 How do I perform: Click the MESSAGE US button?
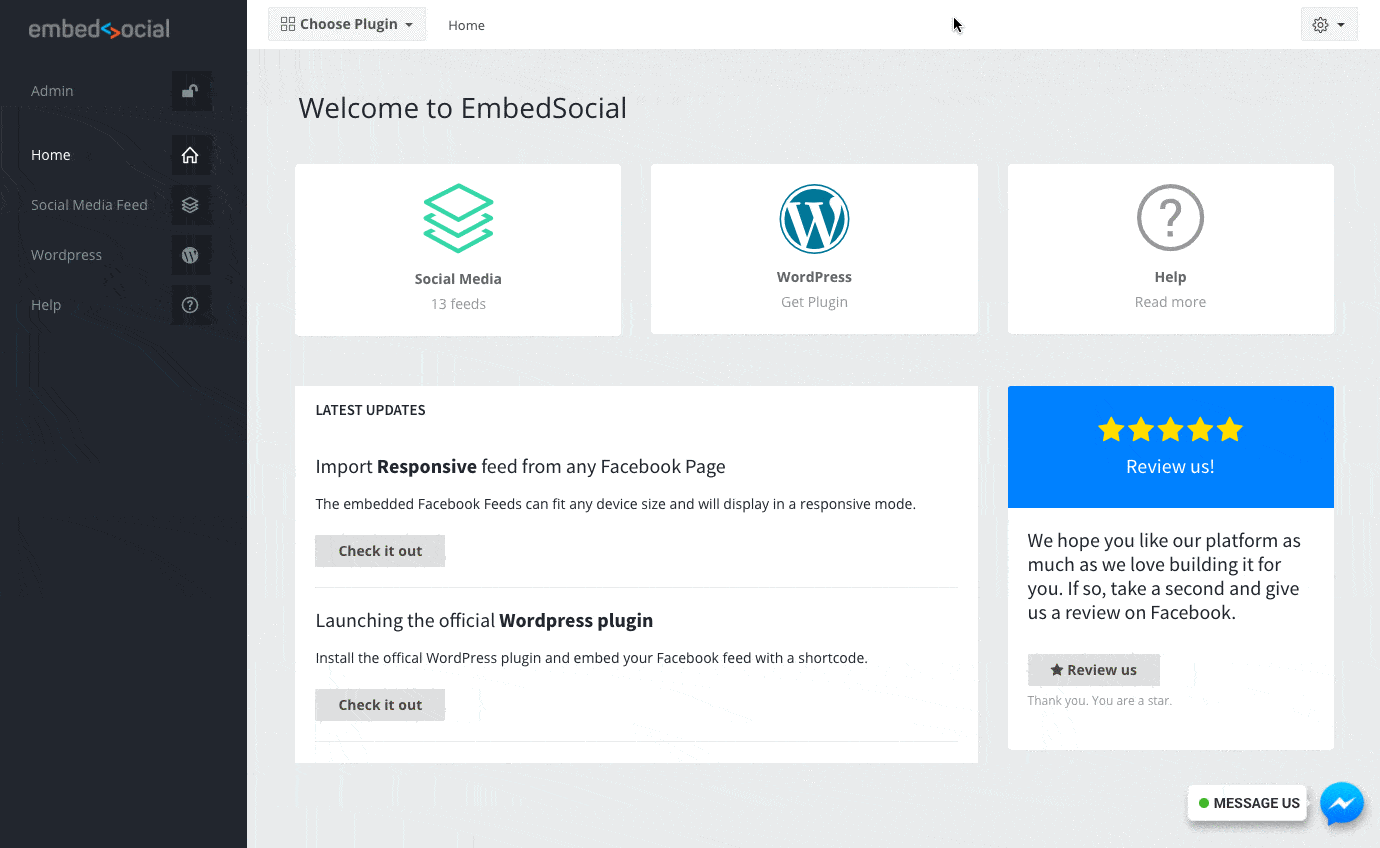tap(1248, 803)
